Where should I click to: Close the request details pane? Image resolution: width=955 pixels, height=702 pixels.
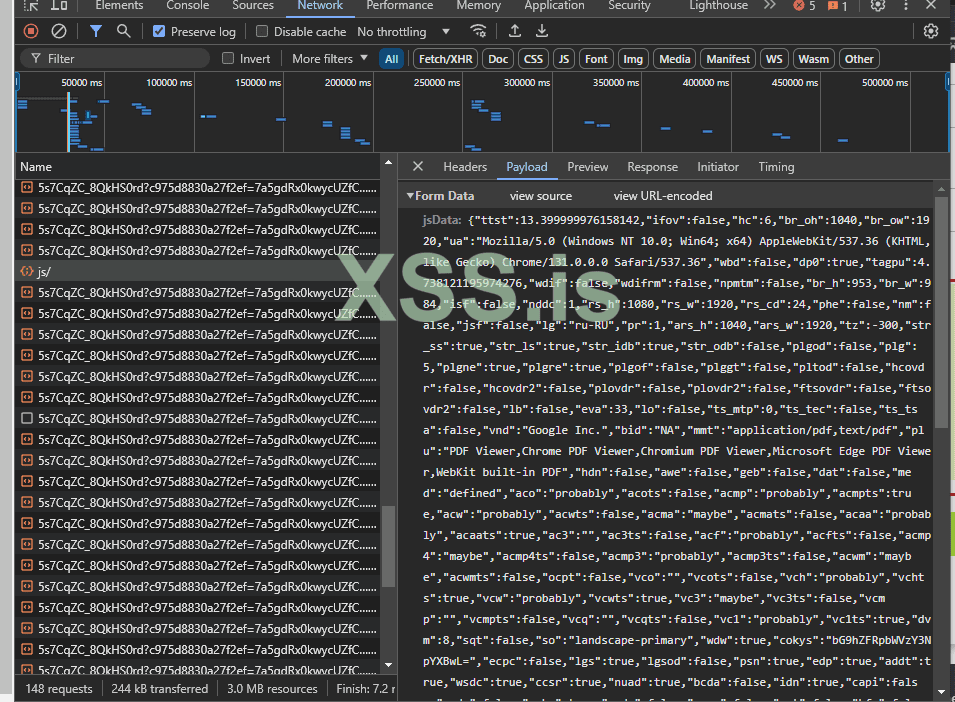[418, 167]
